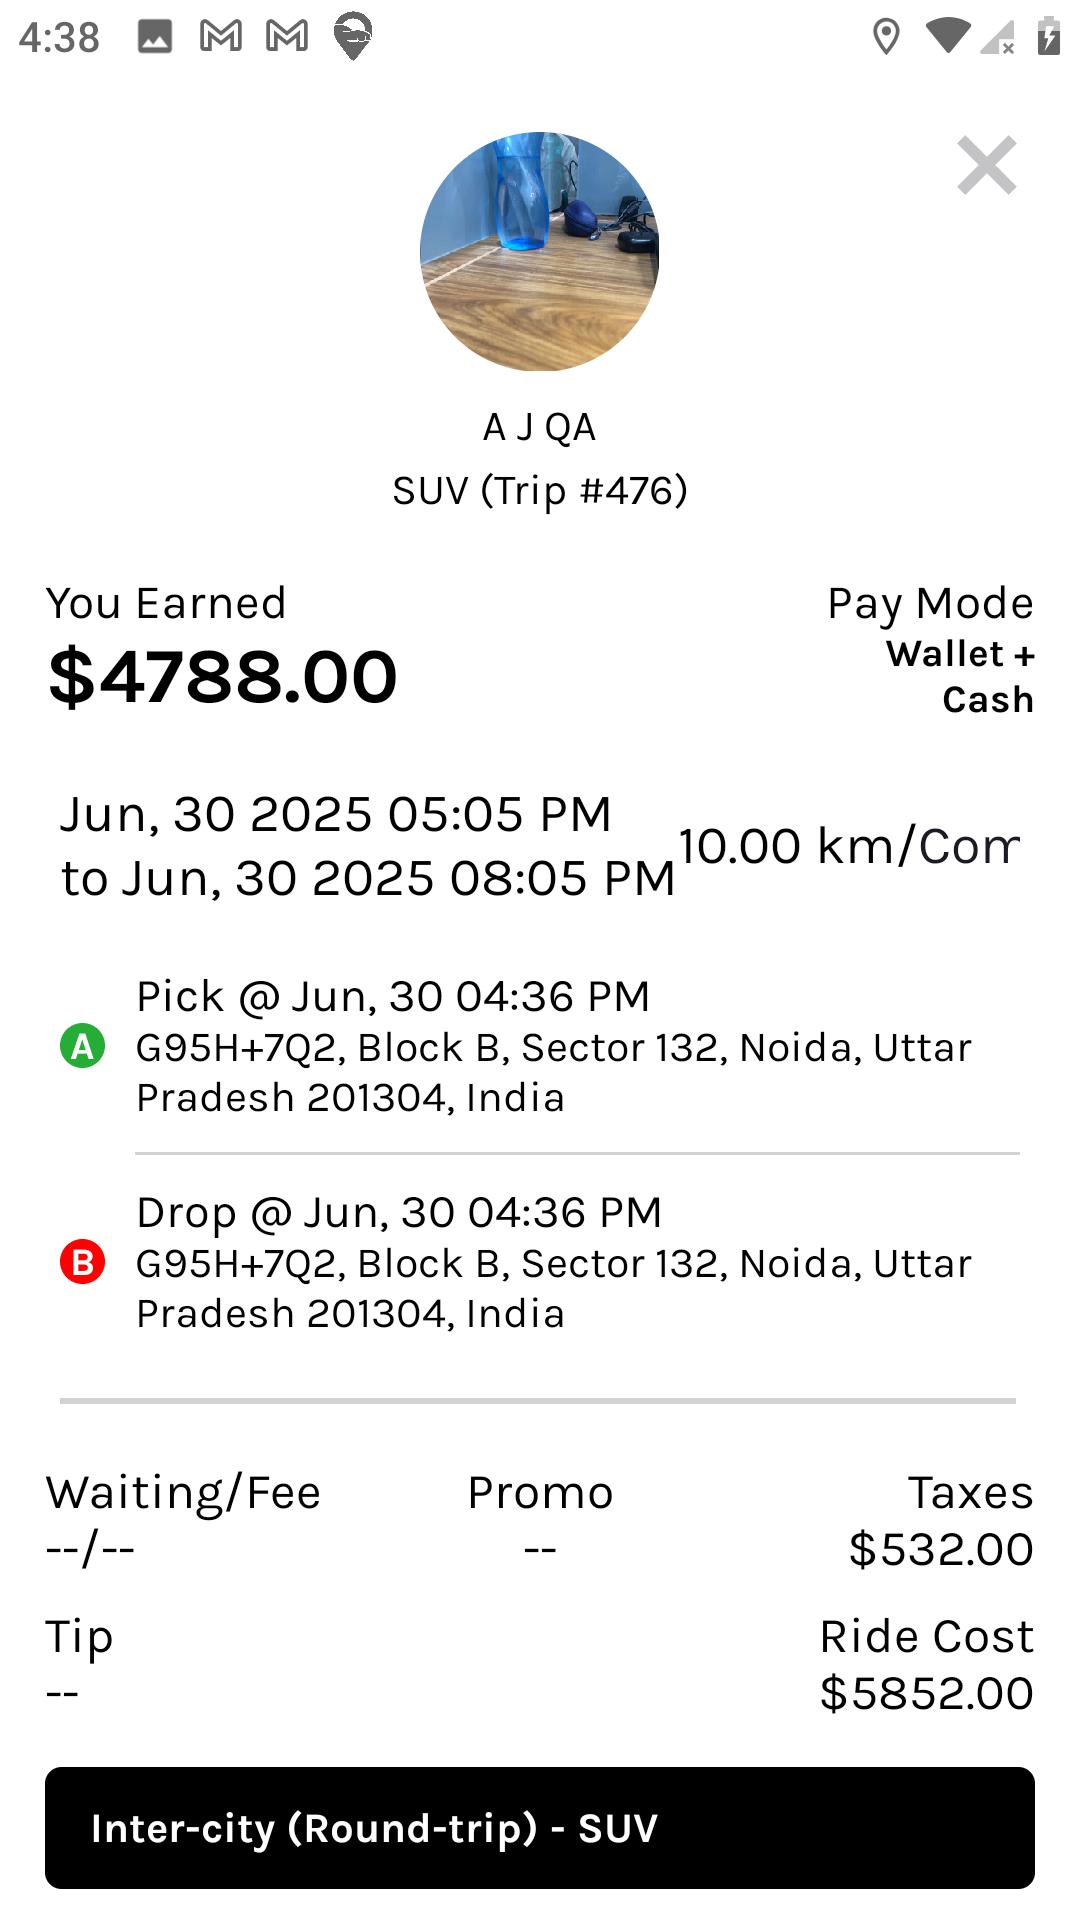Screen dimensions: 1080x1920
Task: Tap the drop address text
Action: pyautogui.click(x=553, y=1288)
